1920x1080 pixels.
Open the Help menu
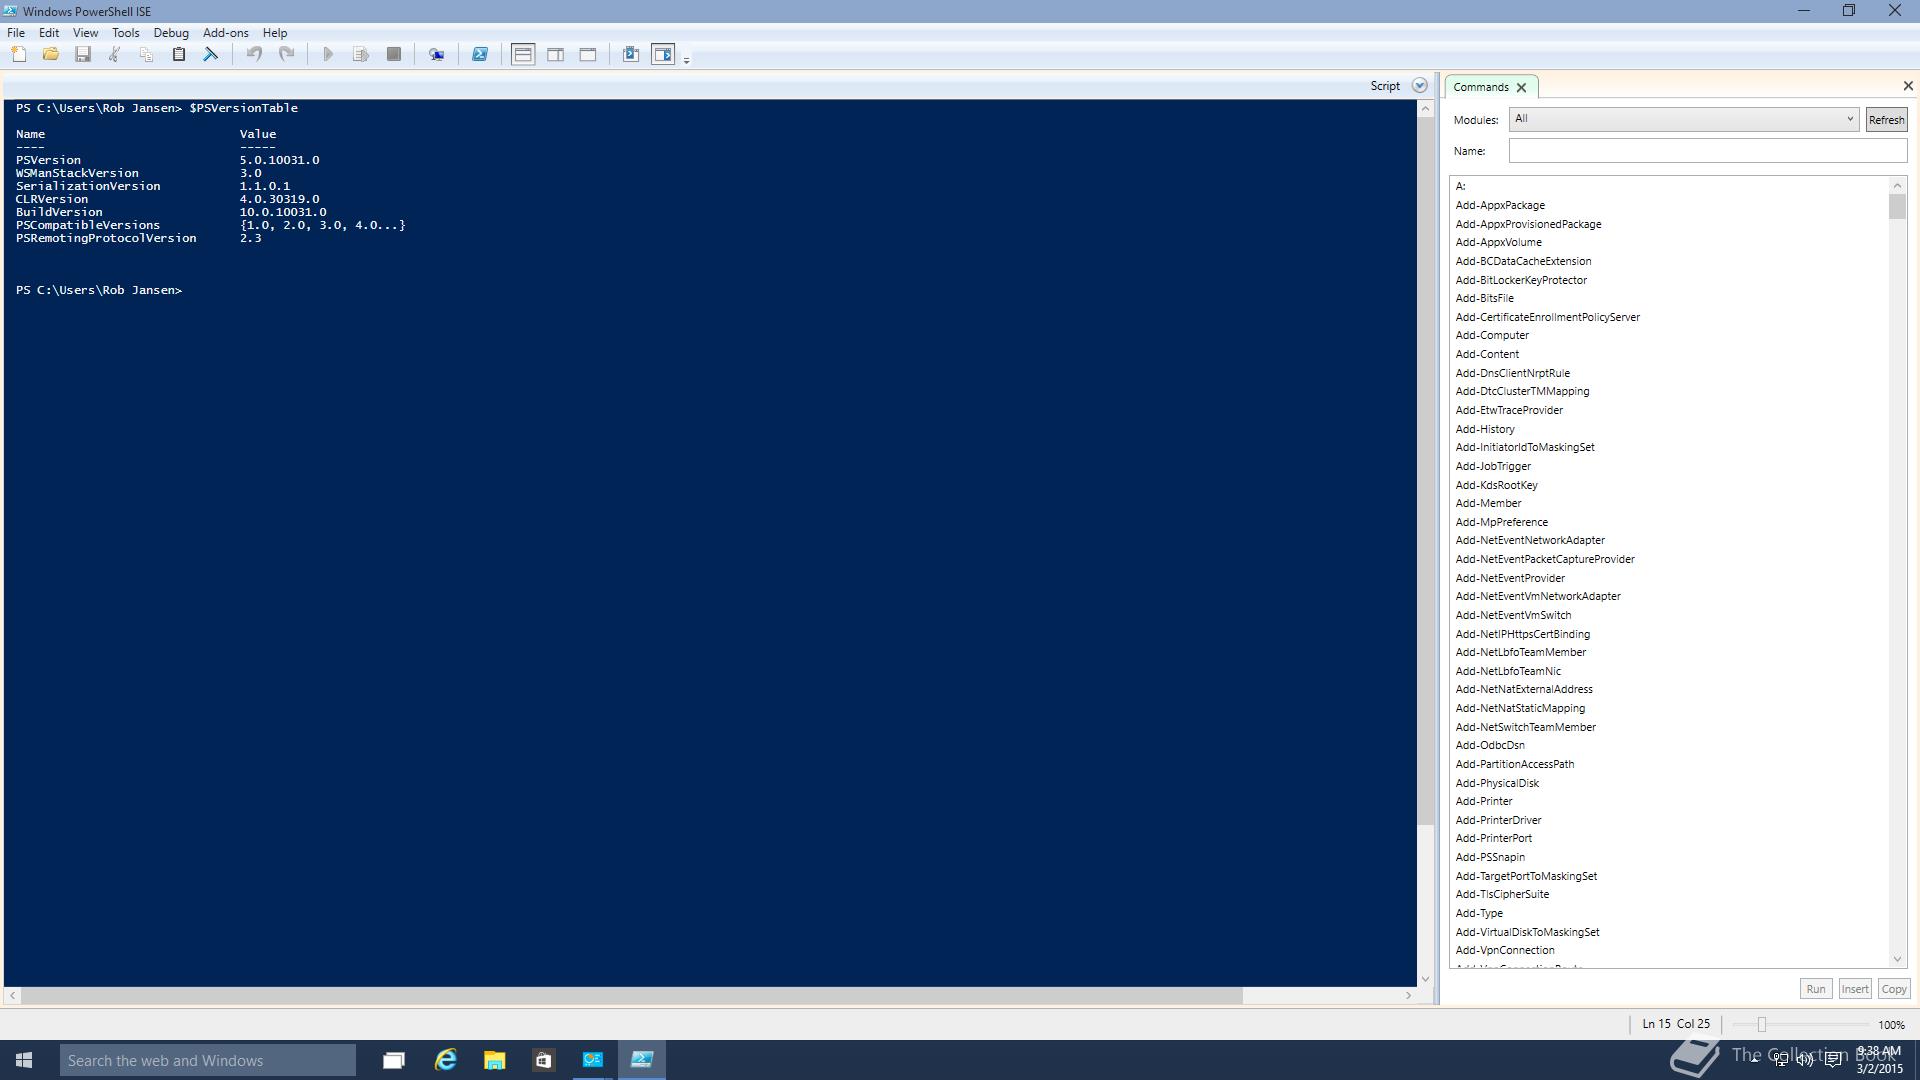(275, 33)
